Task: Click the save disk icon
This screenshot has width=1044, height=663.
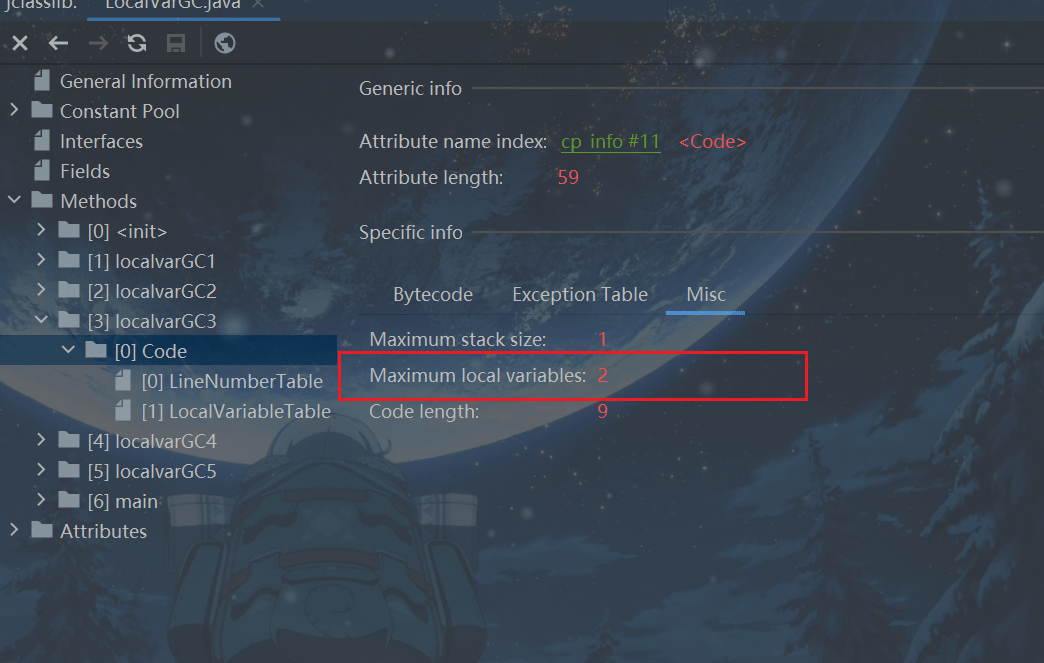Action: tap(176, 43)
